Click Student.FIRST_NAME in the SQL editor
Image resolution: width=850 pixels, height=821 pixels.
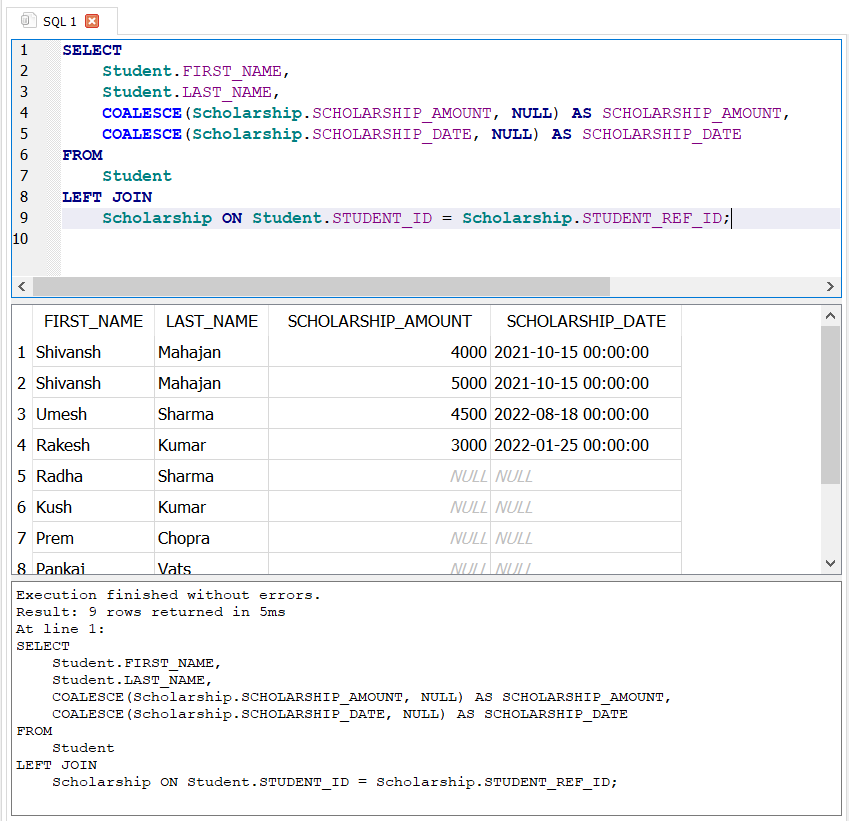click(x=192, y=72)
